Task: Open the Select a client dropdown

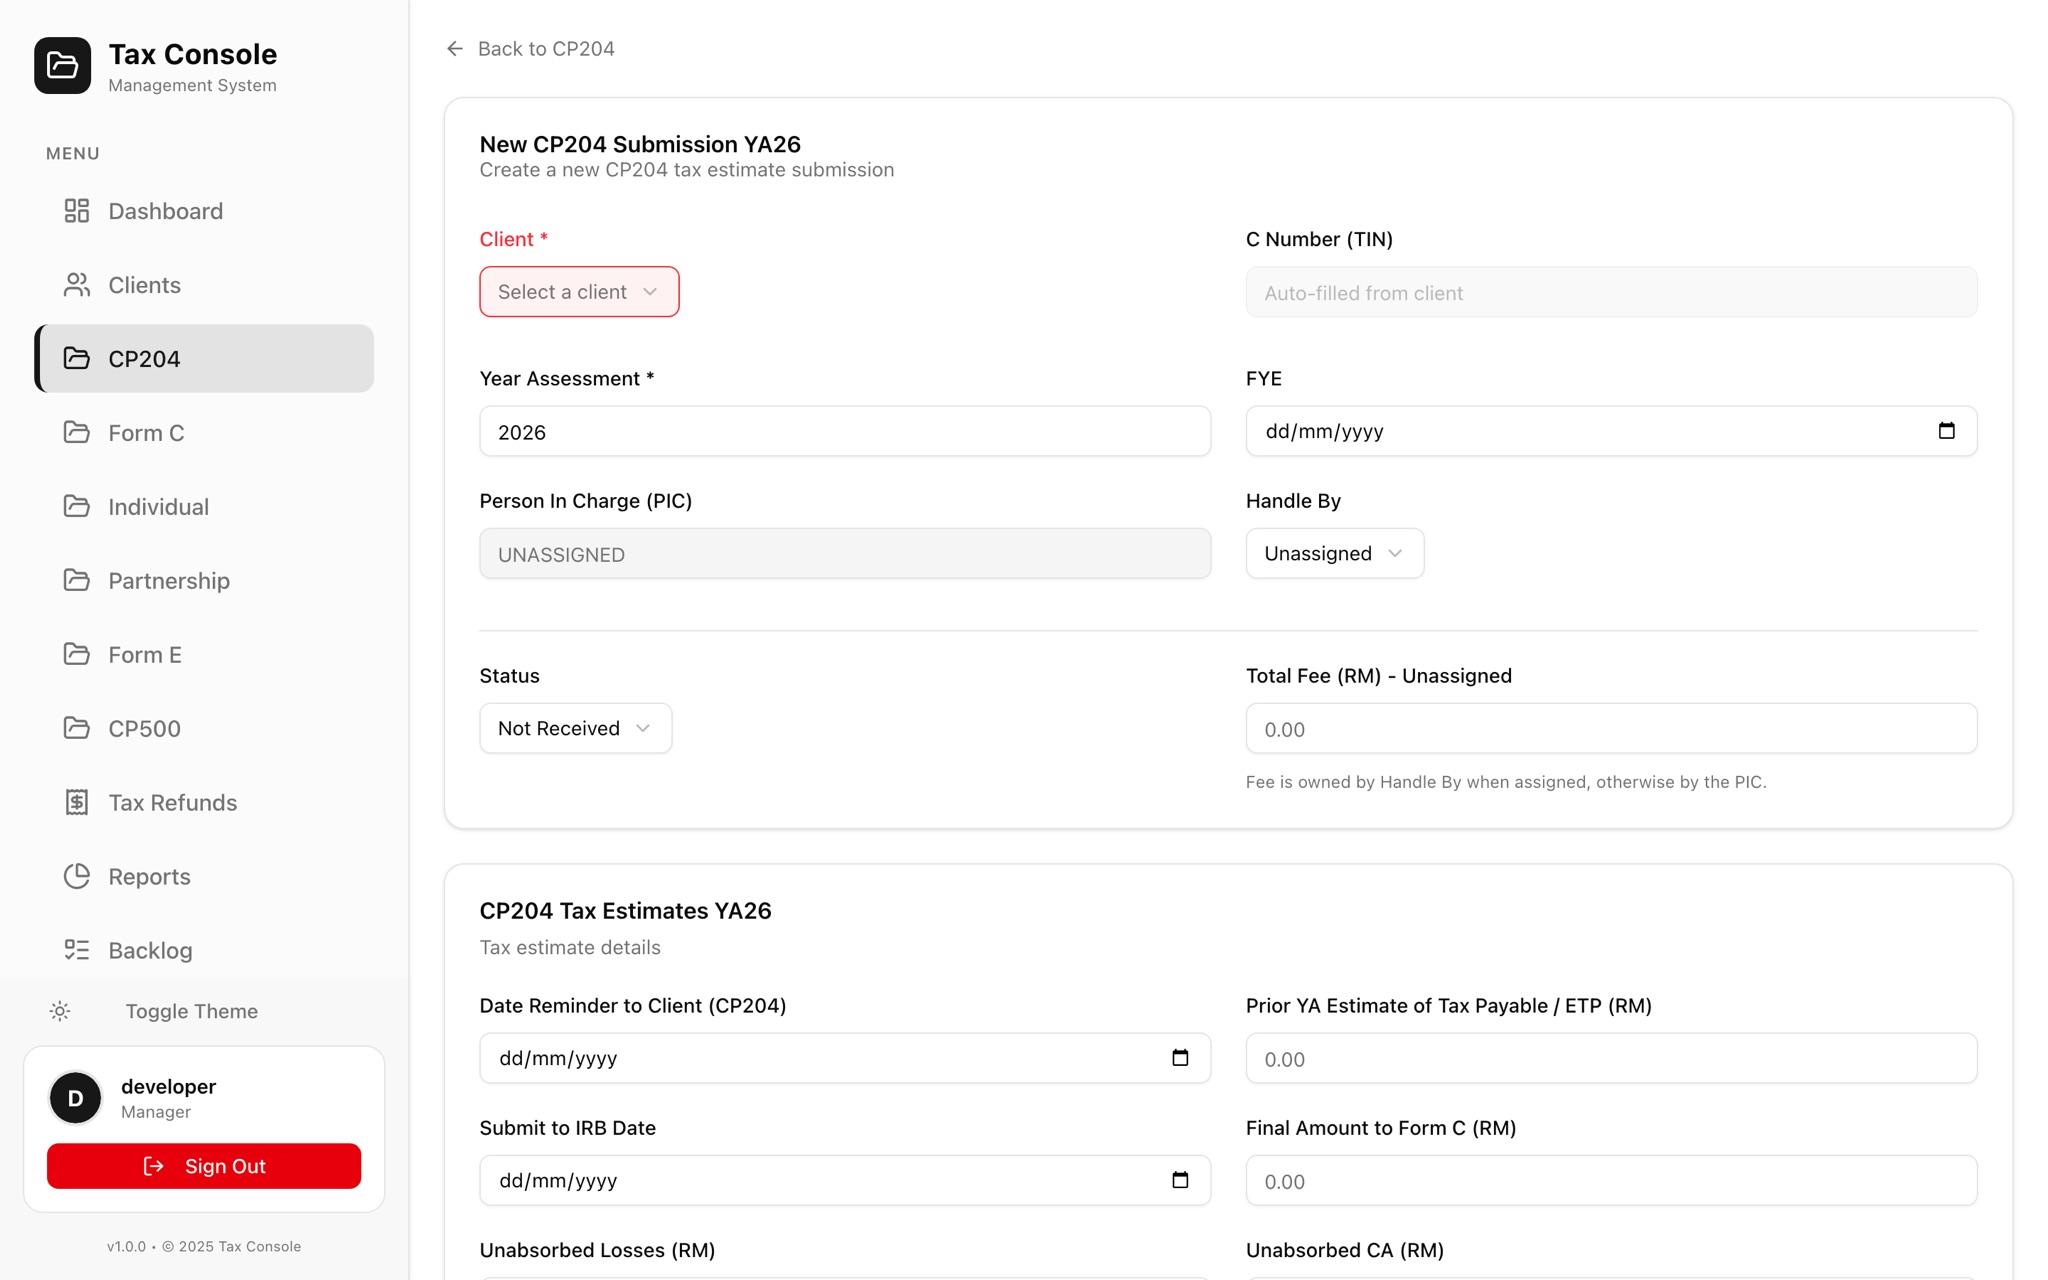Action: pyautogui.click(x=579, y=292)
